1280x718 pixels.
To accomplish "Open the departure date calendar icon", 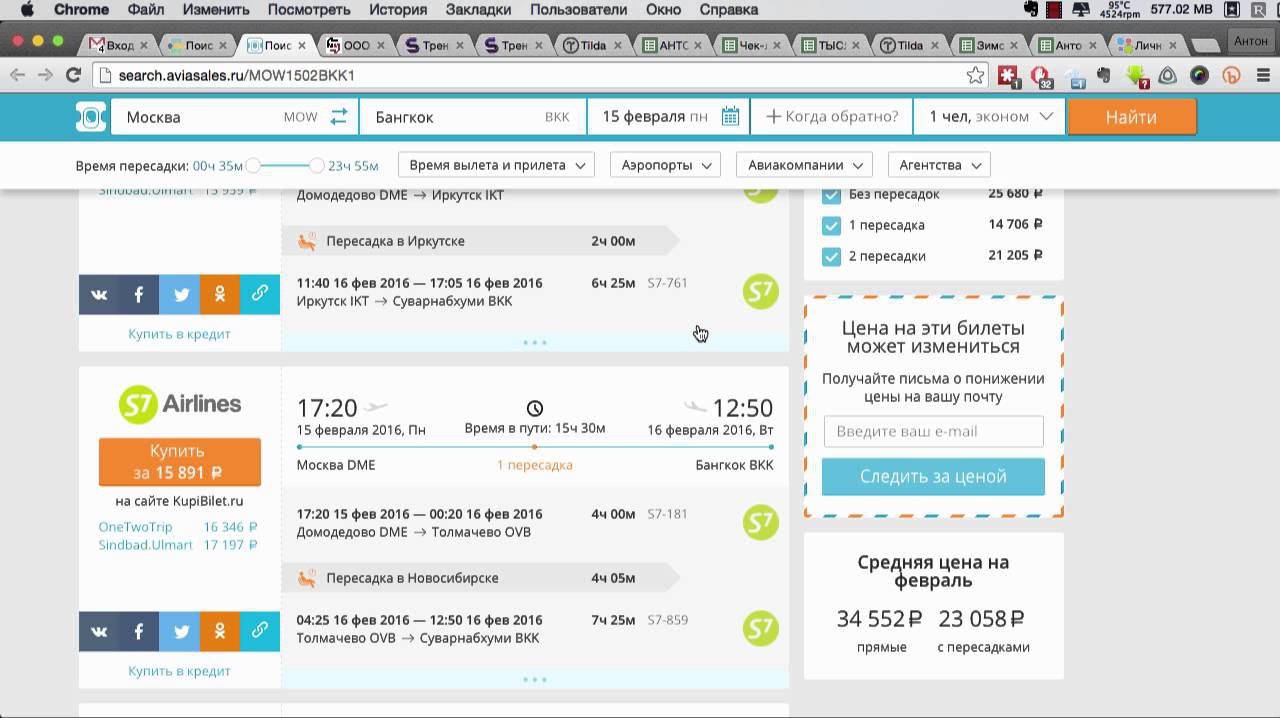I will 731,117.
